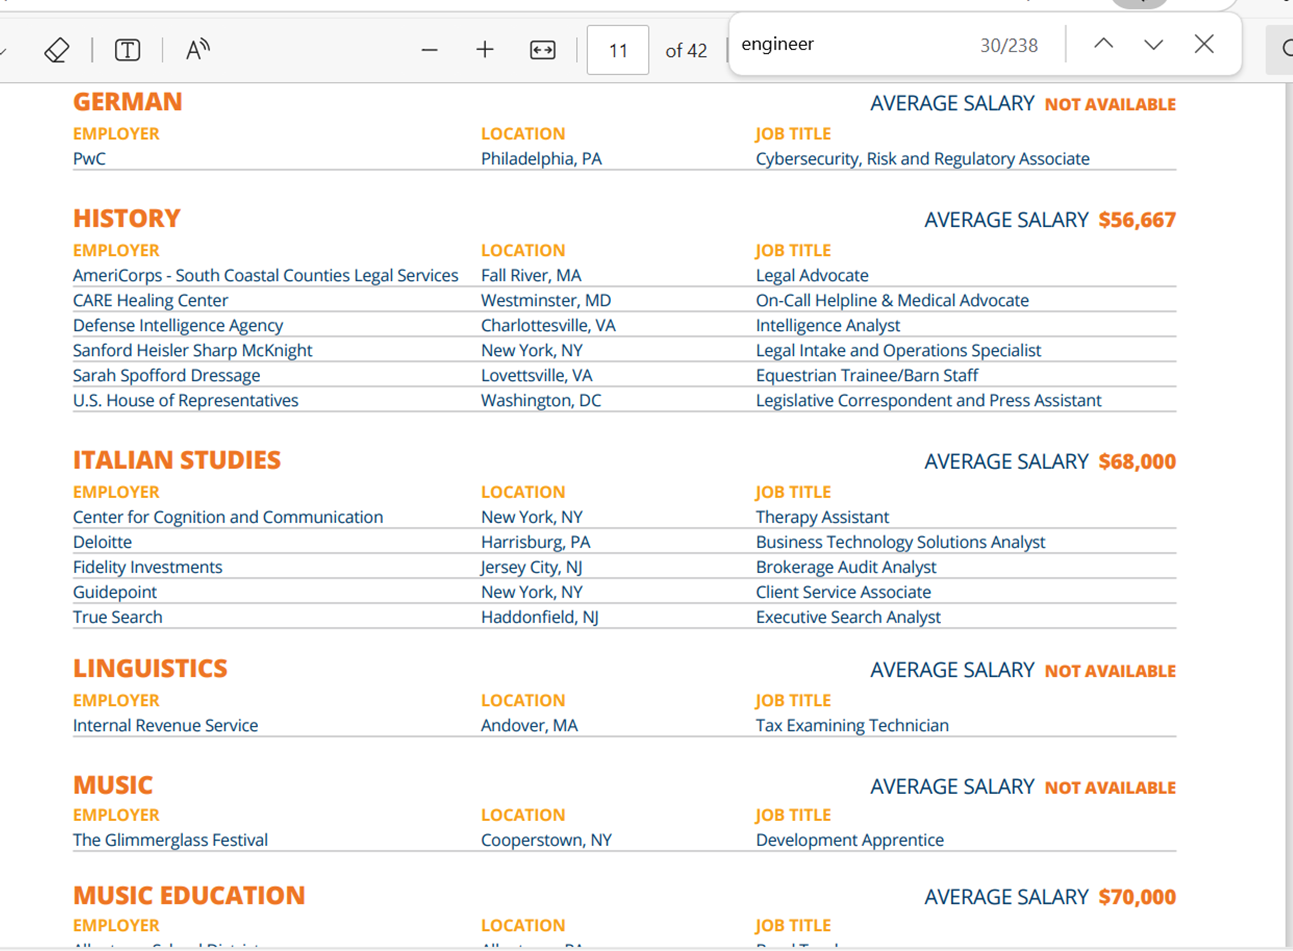Click "Cybersecurity, Risk and Regulatory Associate" job title
This screenshot has height=951, width=1293.
pos(923,158)
